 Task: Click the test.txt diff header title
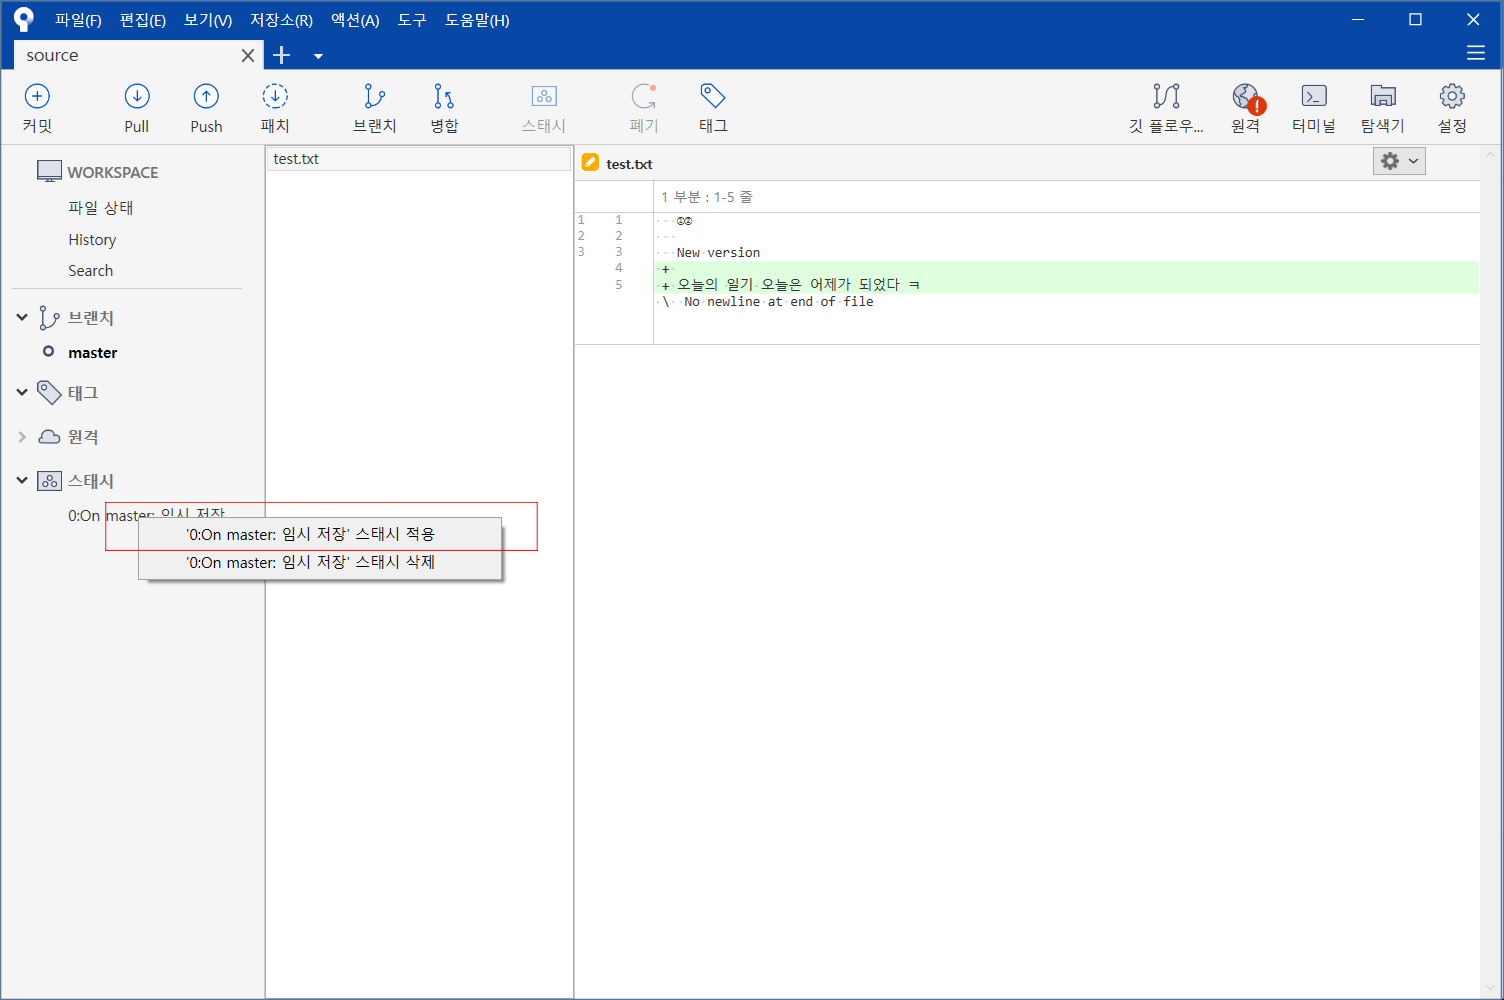point(629,164)
